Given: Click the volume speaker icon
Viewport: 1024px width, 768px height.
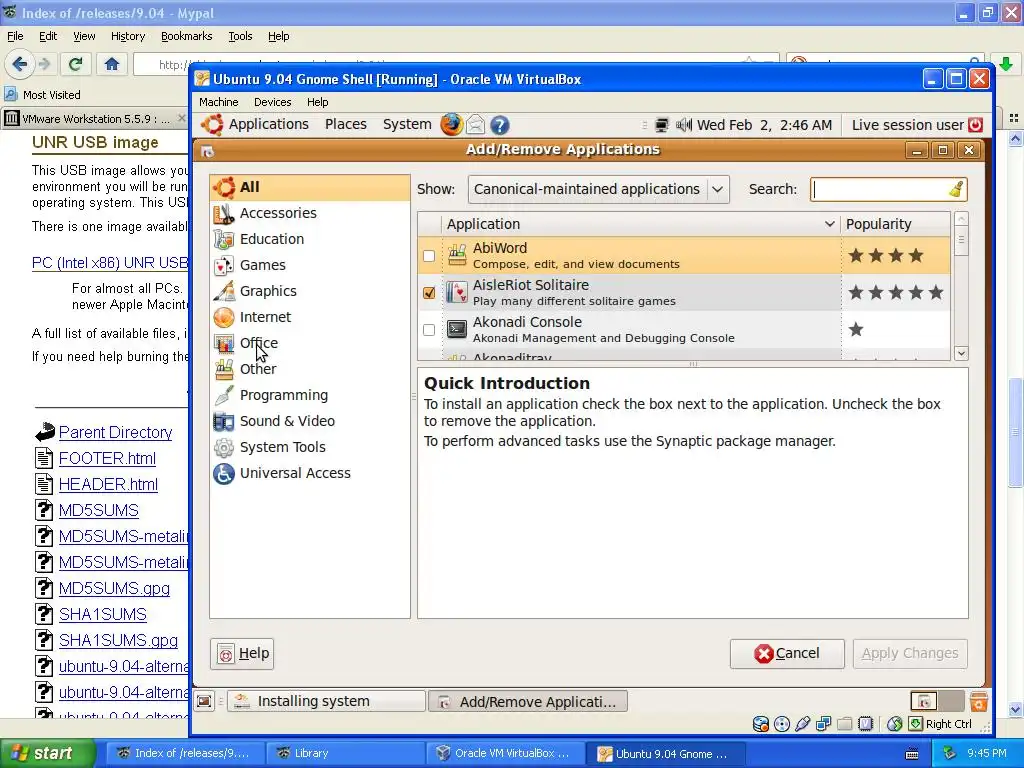Looking at the screenshot, I should pos(684,125).
